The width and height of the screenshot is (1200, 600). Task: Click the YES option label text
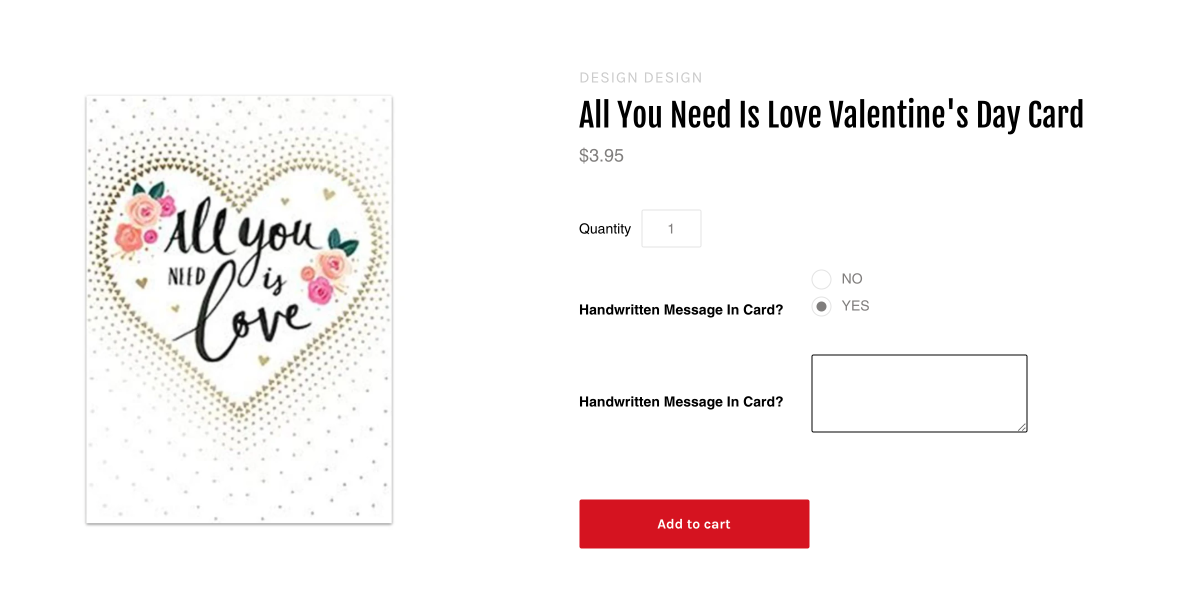point(855,306)
